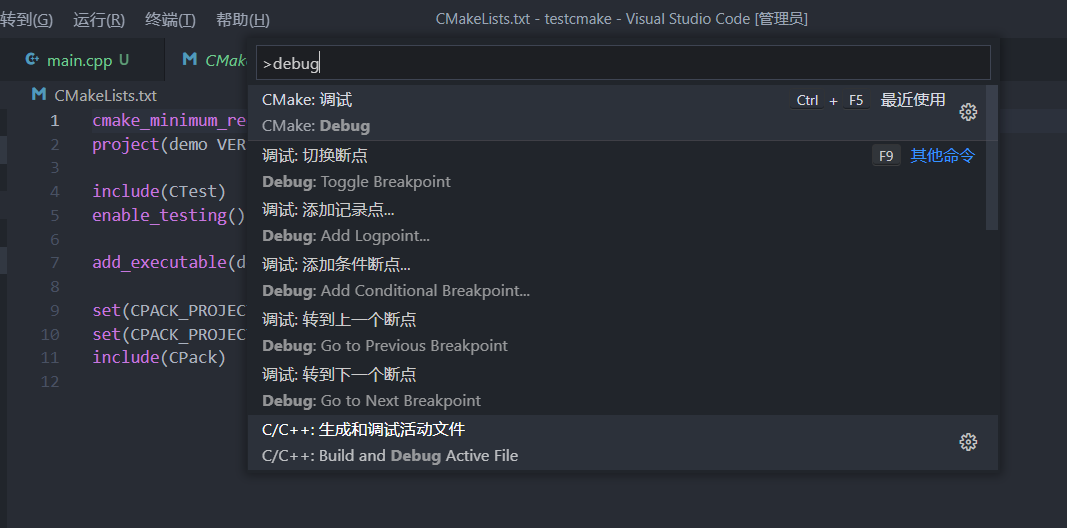Open the 帮助(H) menu
Image resolution: width=1067 pixels, height=528 pixels.
(242, 20)
